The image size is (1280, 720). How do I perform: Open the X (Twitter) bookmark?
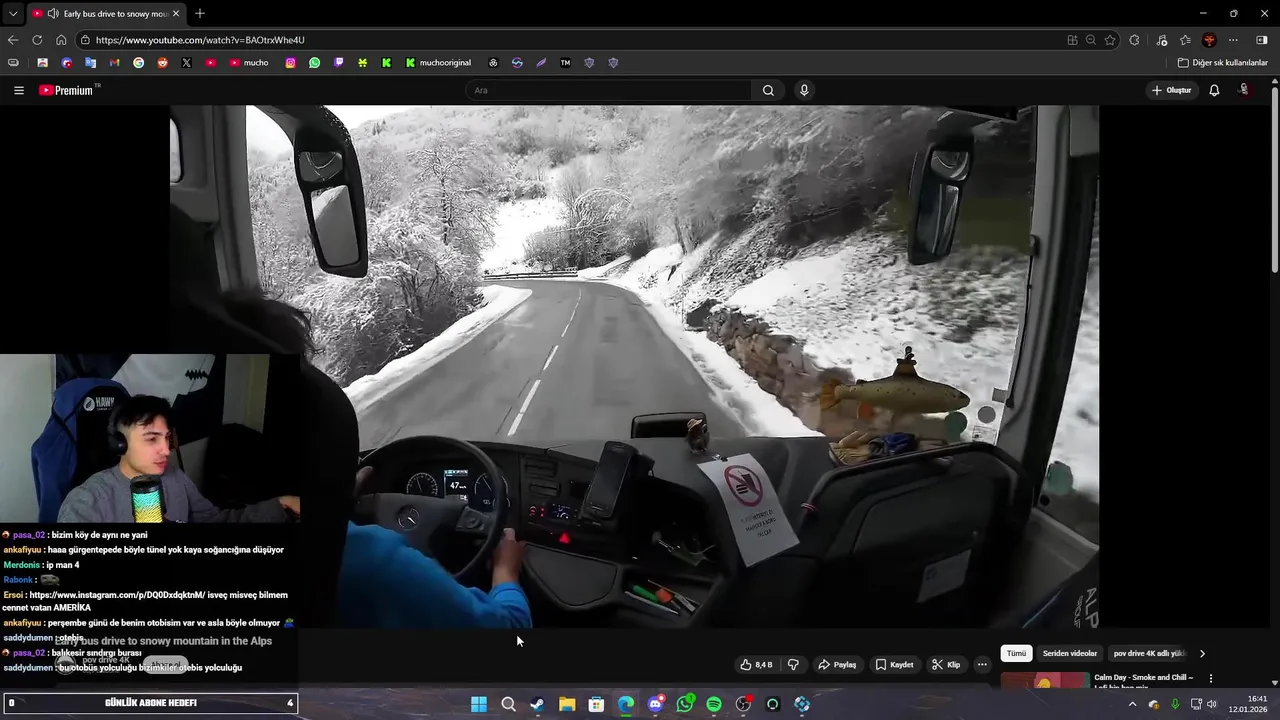(x=186, y=62)
